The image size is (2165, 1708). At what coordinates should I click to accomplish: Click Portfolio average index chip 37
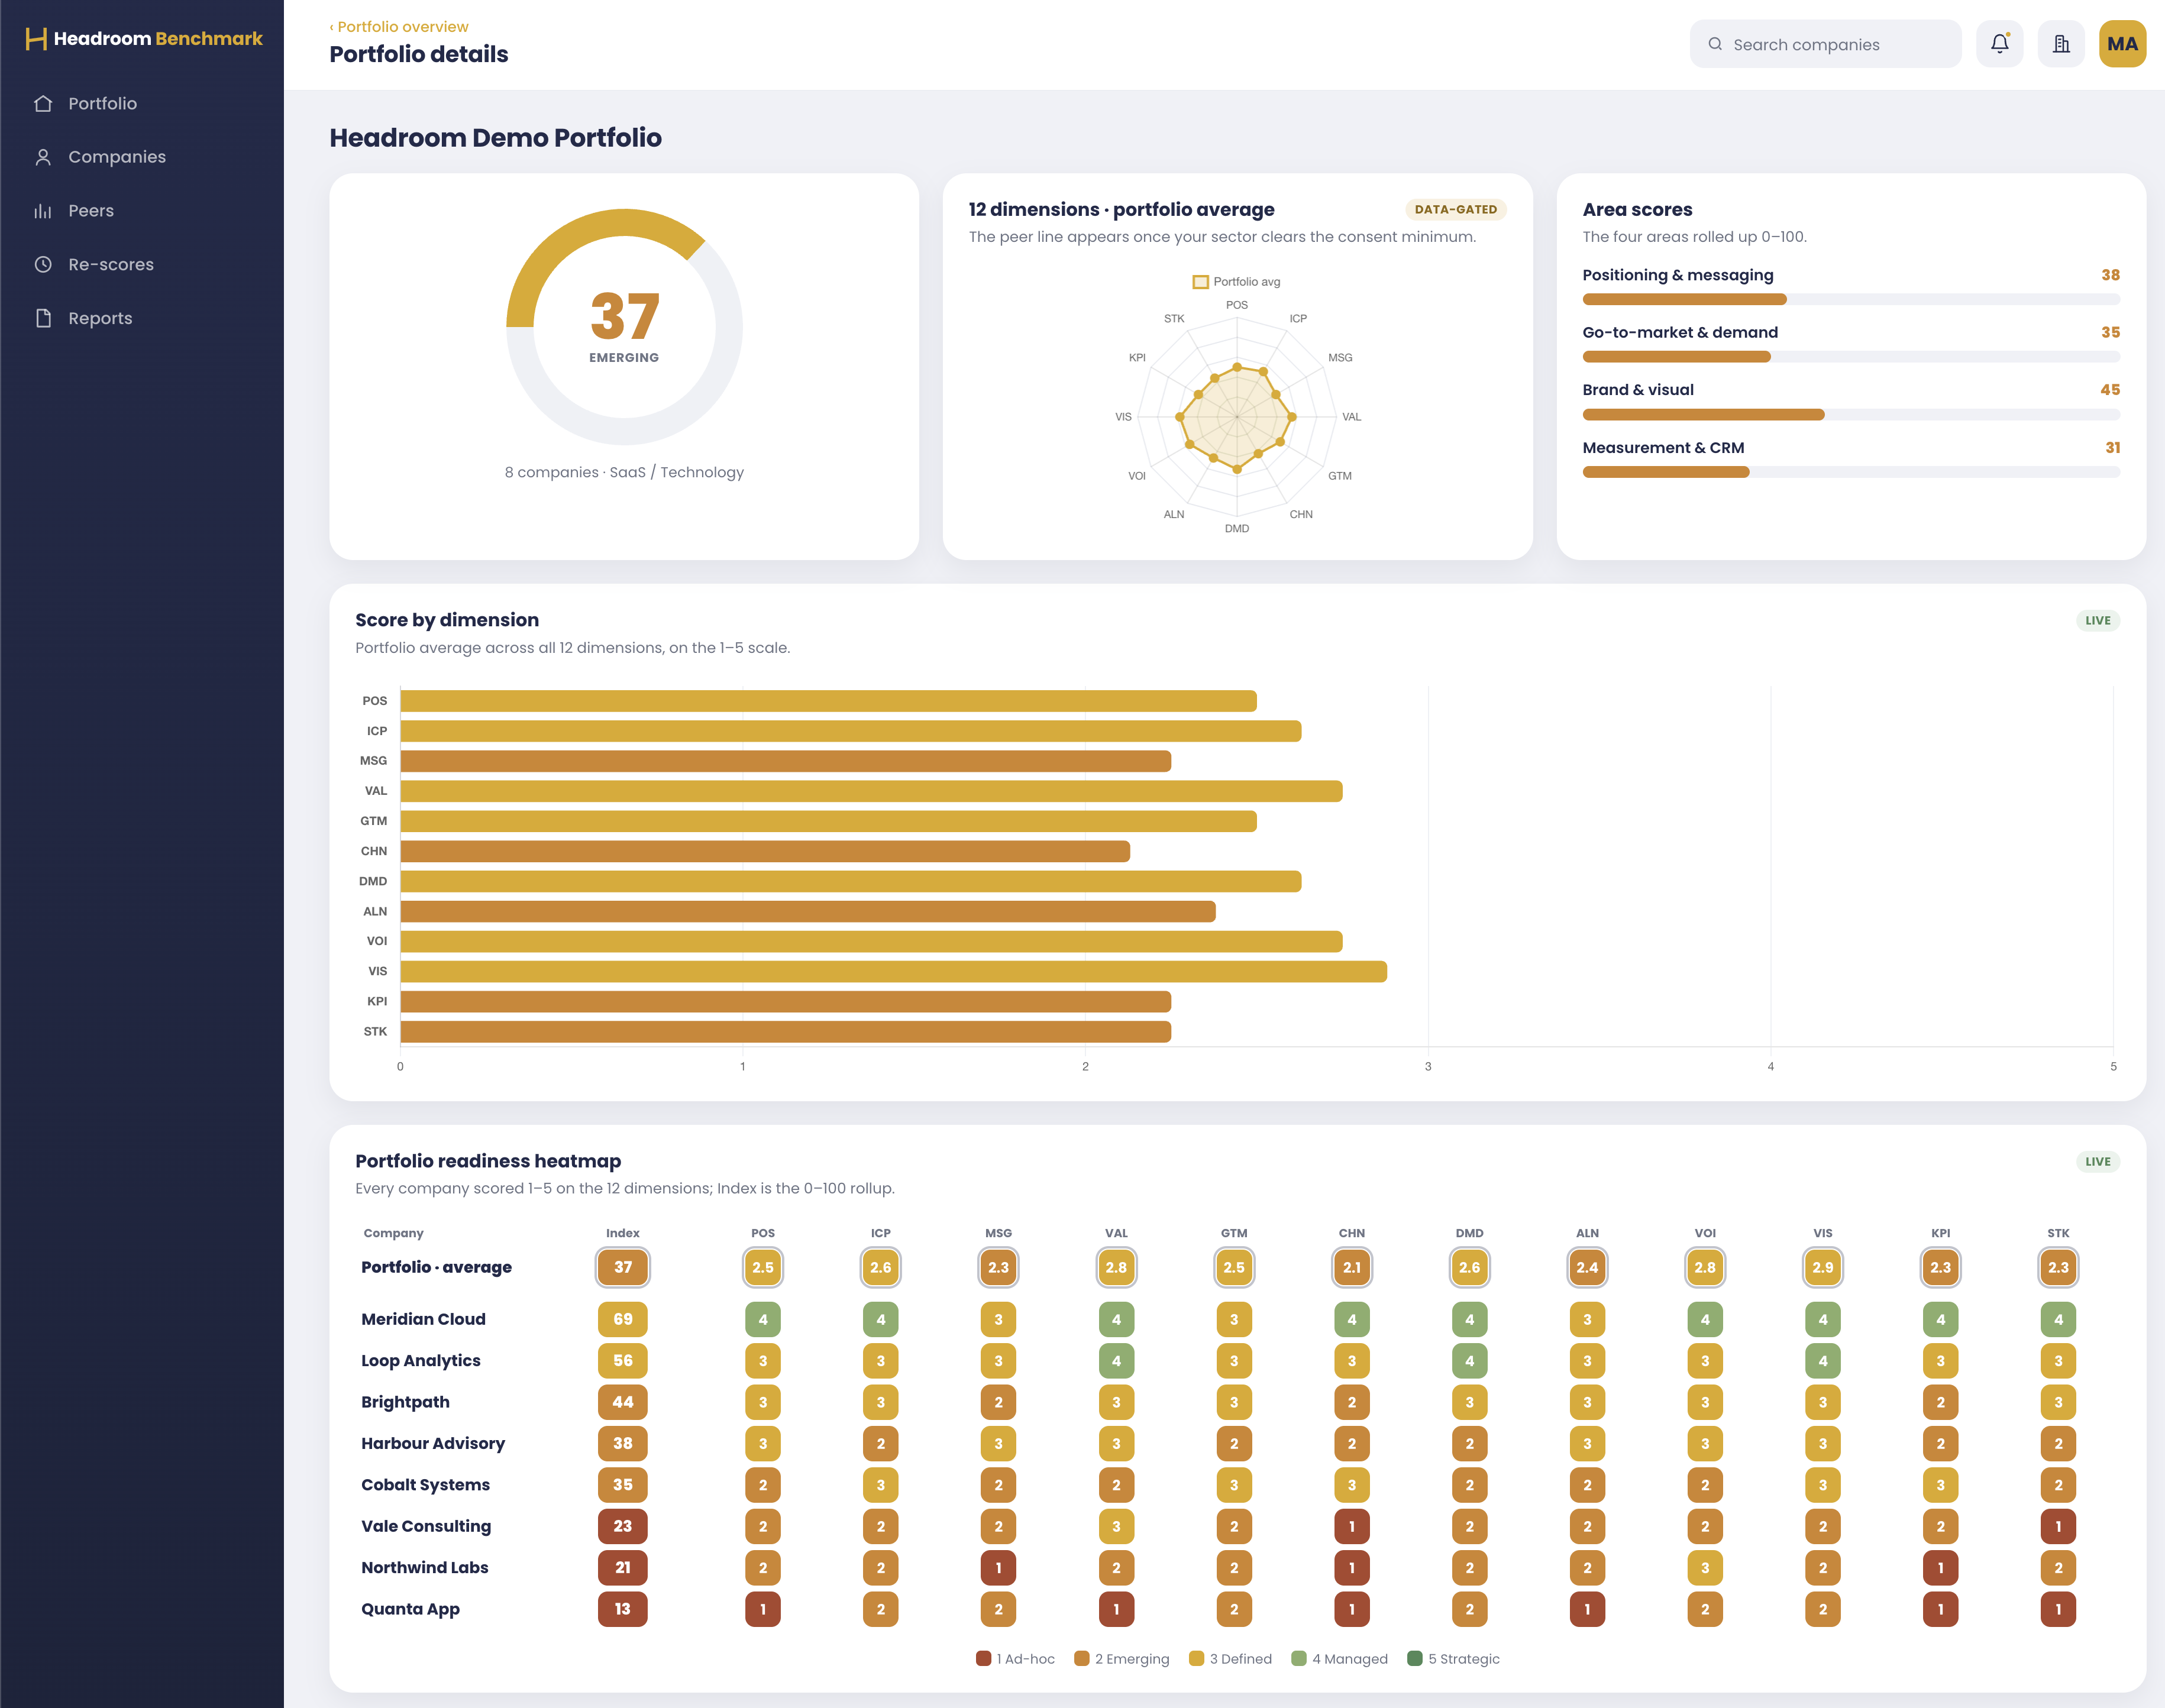click(x=622, y=1268)
